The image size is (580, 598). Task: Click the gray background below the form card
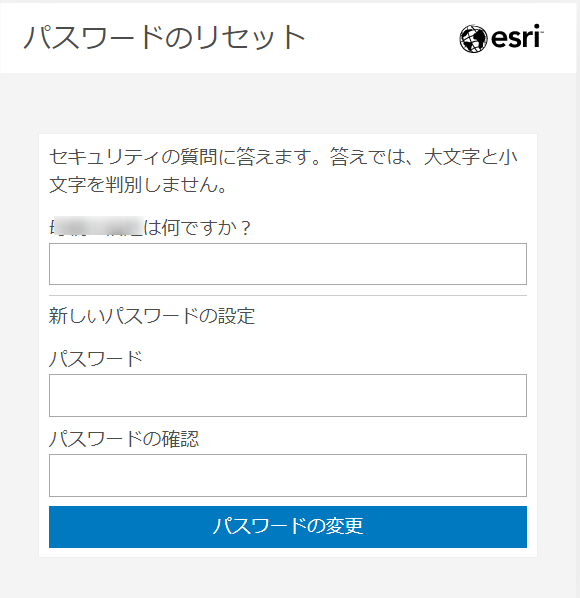click(288, 578)
